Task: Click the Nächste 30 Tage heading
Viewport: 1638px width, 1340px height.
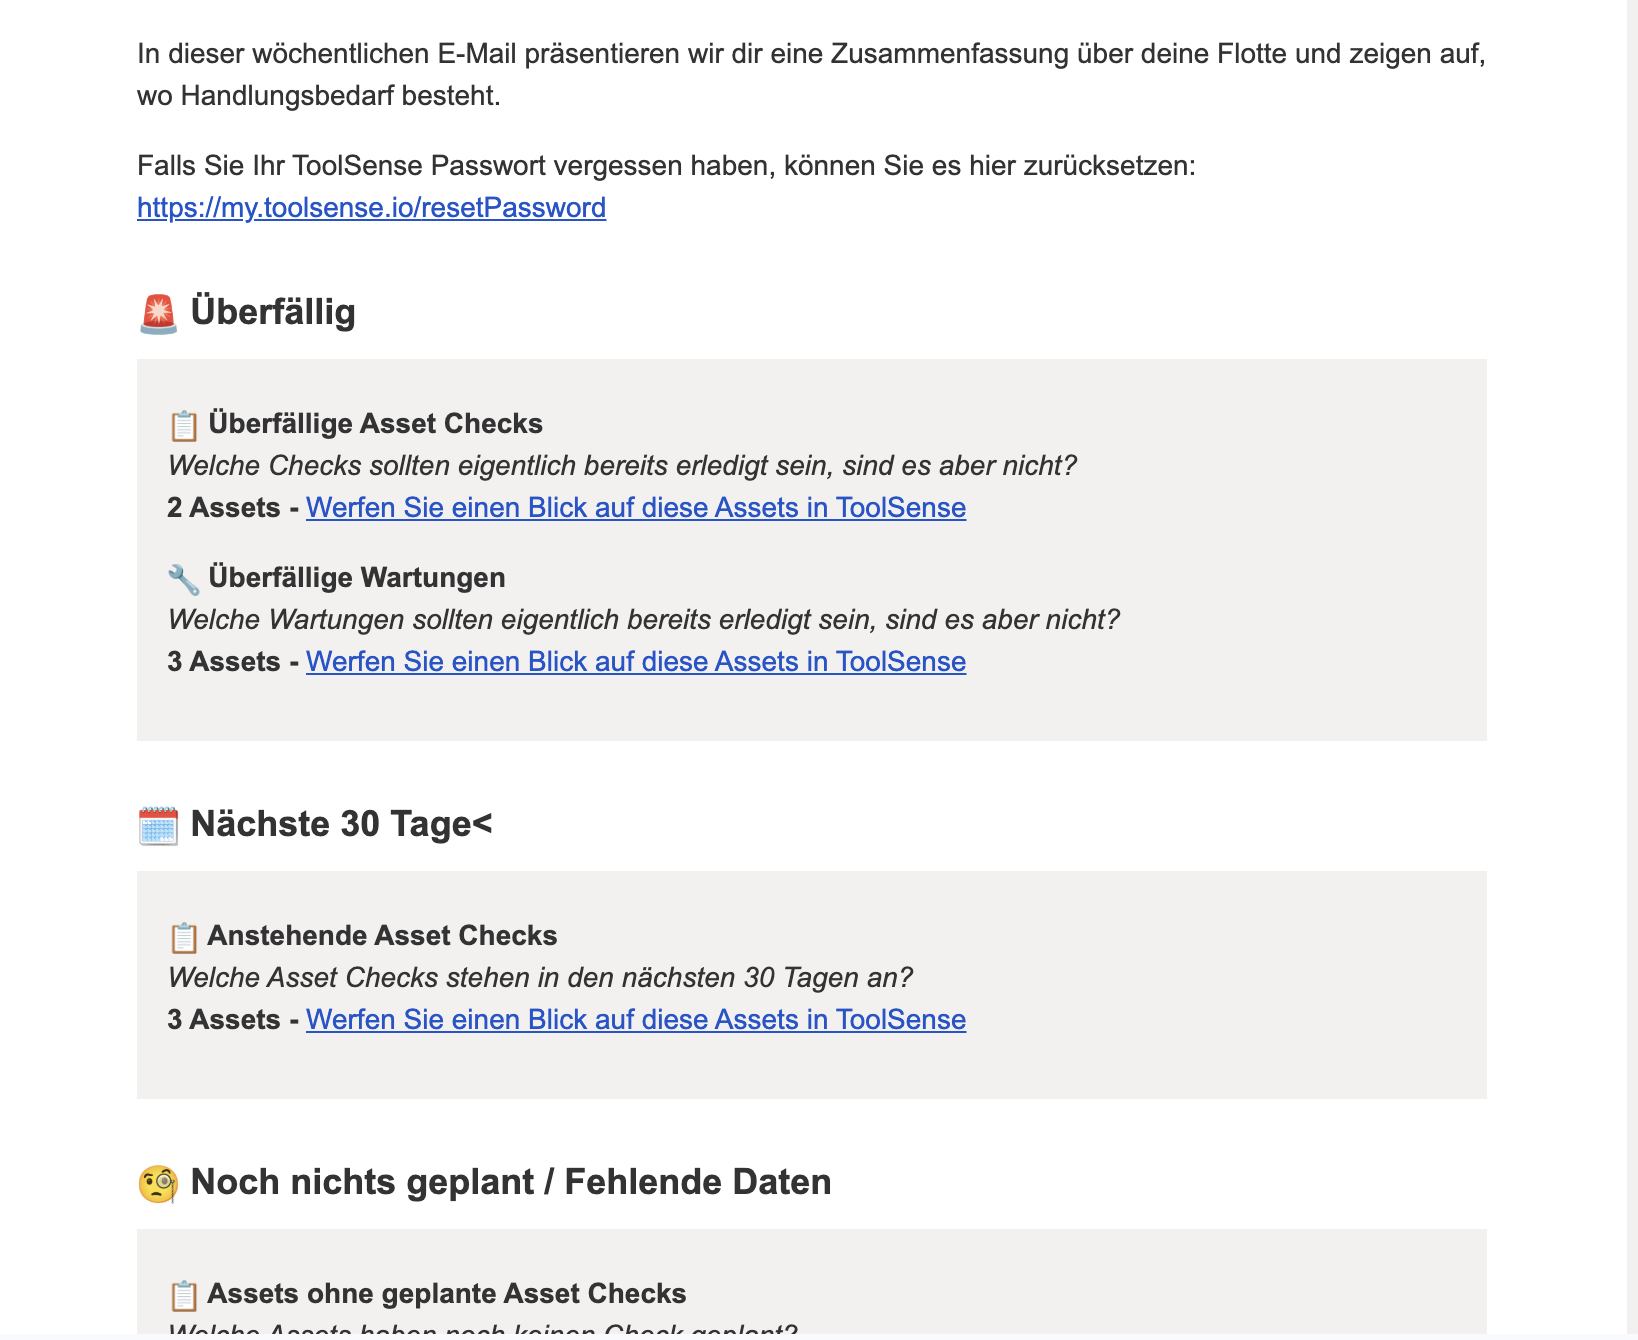Action: pyautogui.click(x=341, y=823)
